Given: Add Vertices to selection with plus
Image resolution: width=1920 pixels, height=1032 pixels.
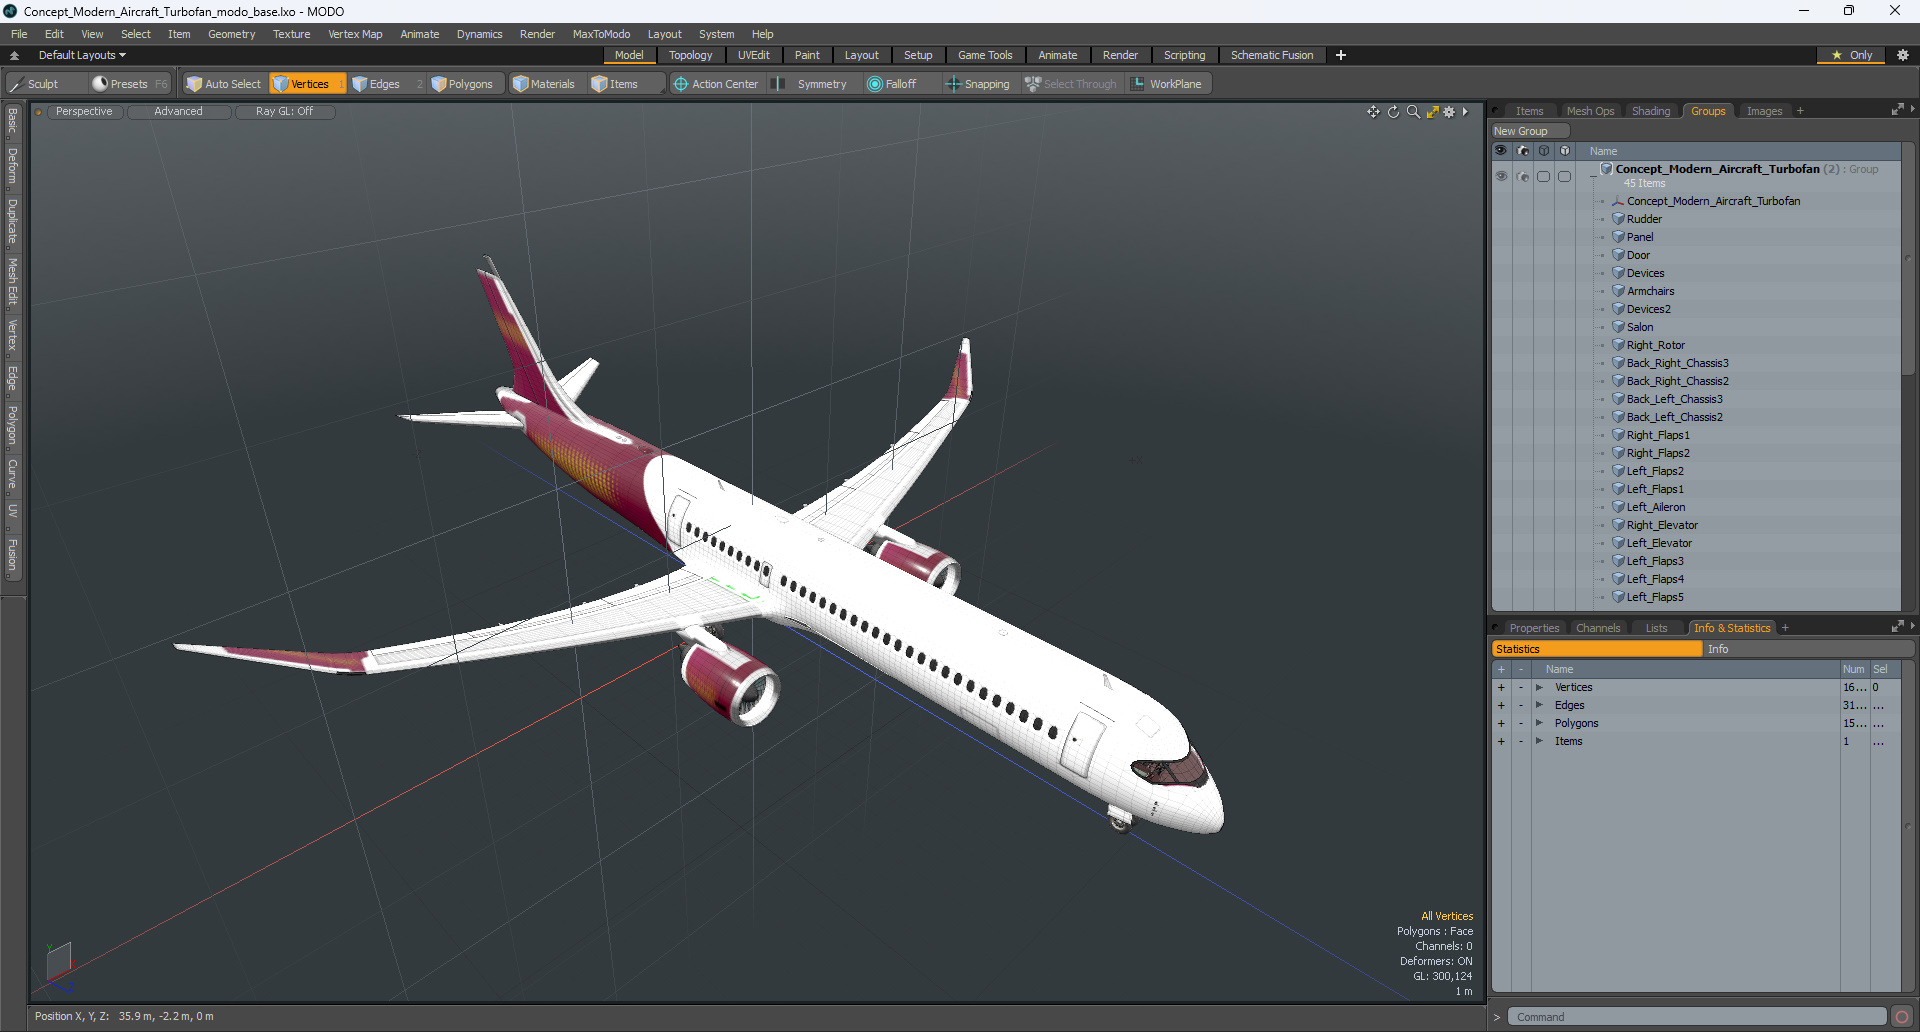Looking at the screenshot, I should point(1501,687).
